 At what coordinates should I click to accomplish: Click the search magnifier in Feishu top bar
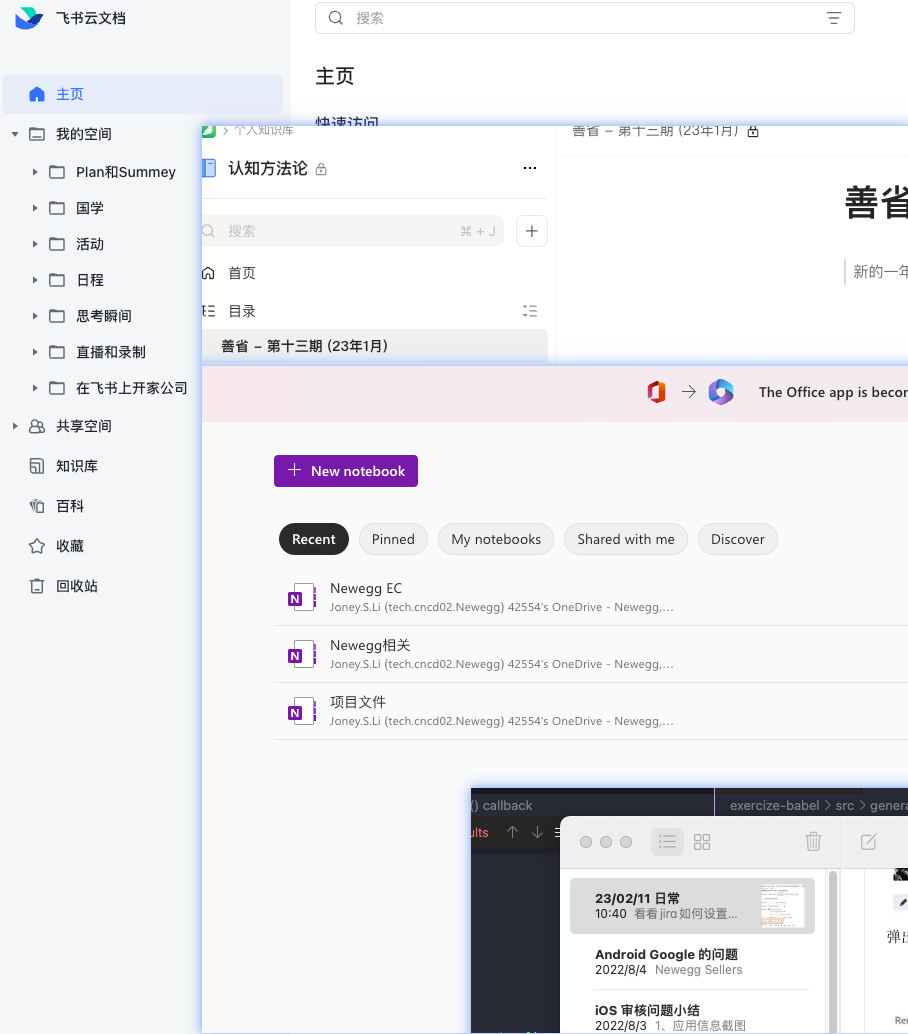[x=336, y=18]
